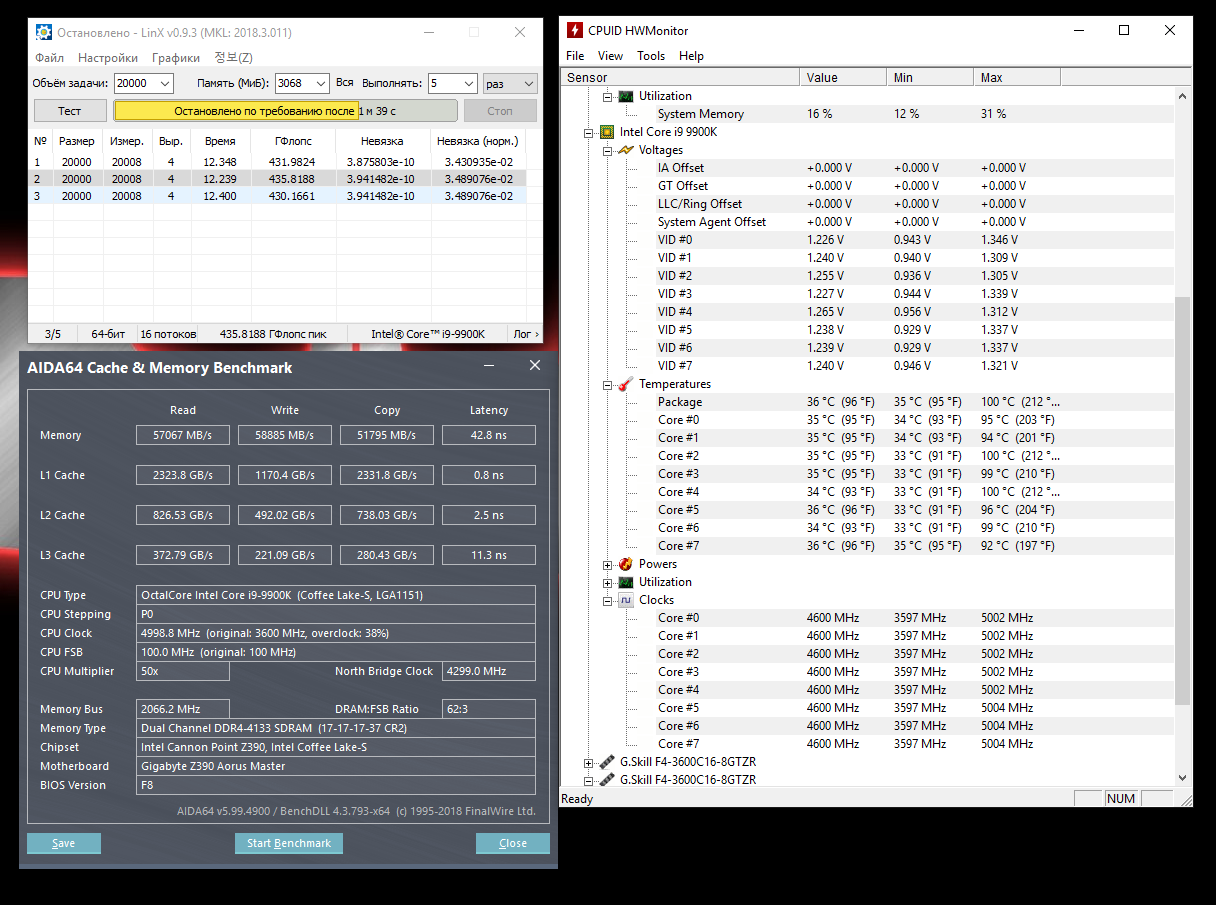Screen dimensions: 1216x905
Task: Click the Powers flame icon
Action: coord(626,564)
